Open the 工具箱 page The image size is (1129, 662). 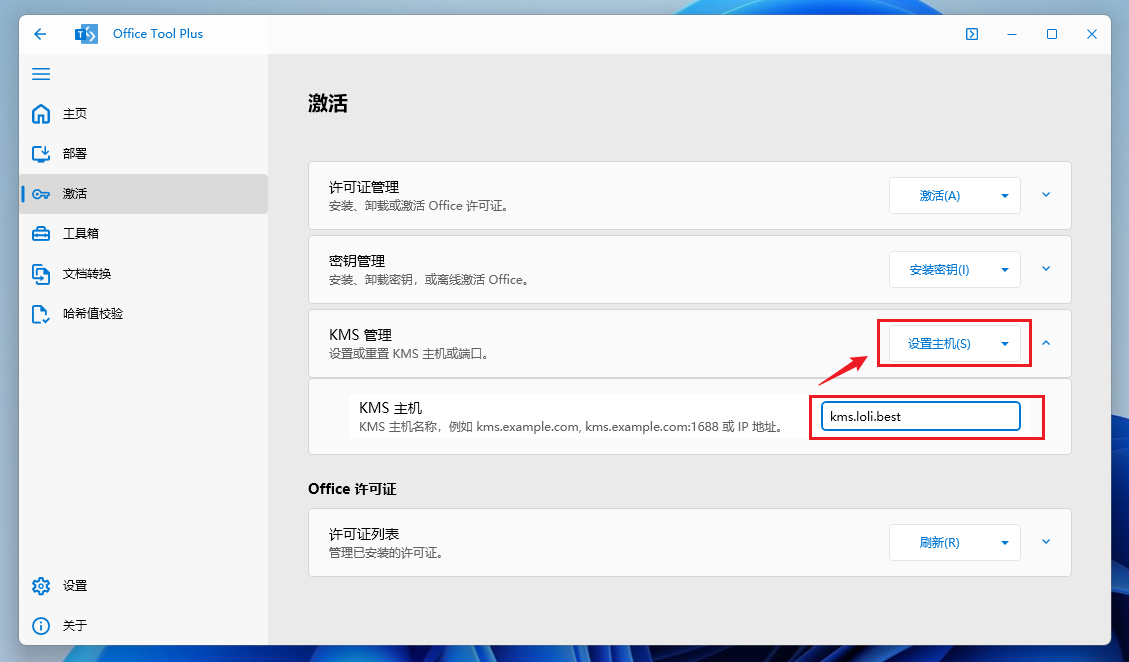point(143,233)
